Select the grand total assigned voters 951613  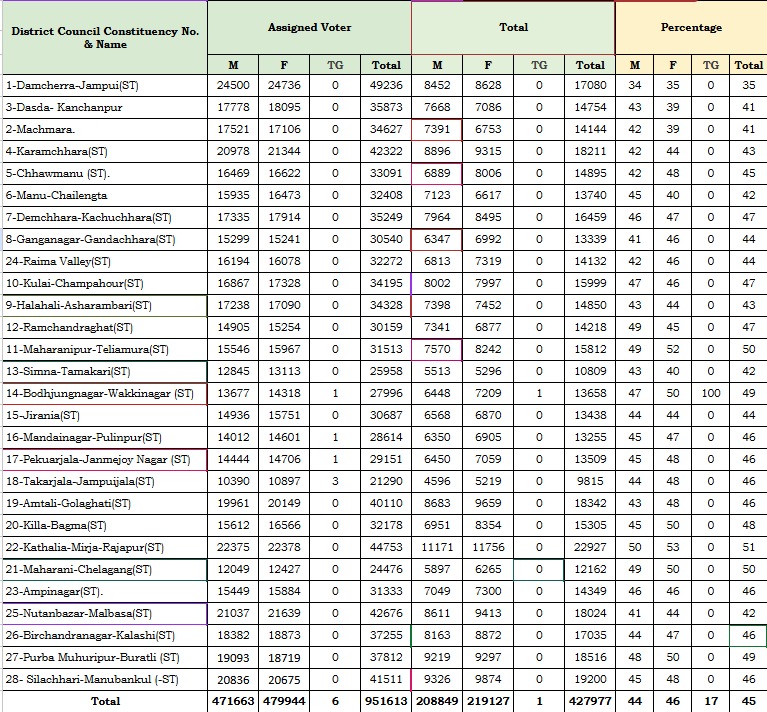pos(386,701)
